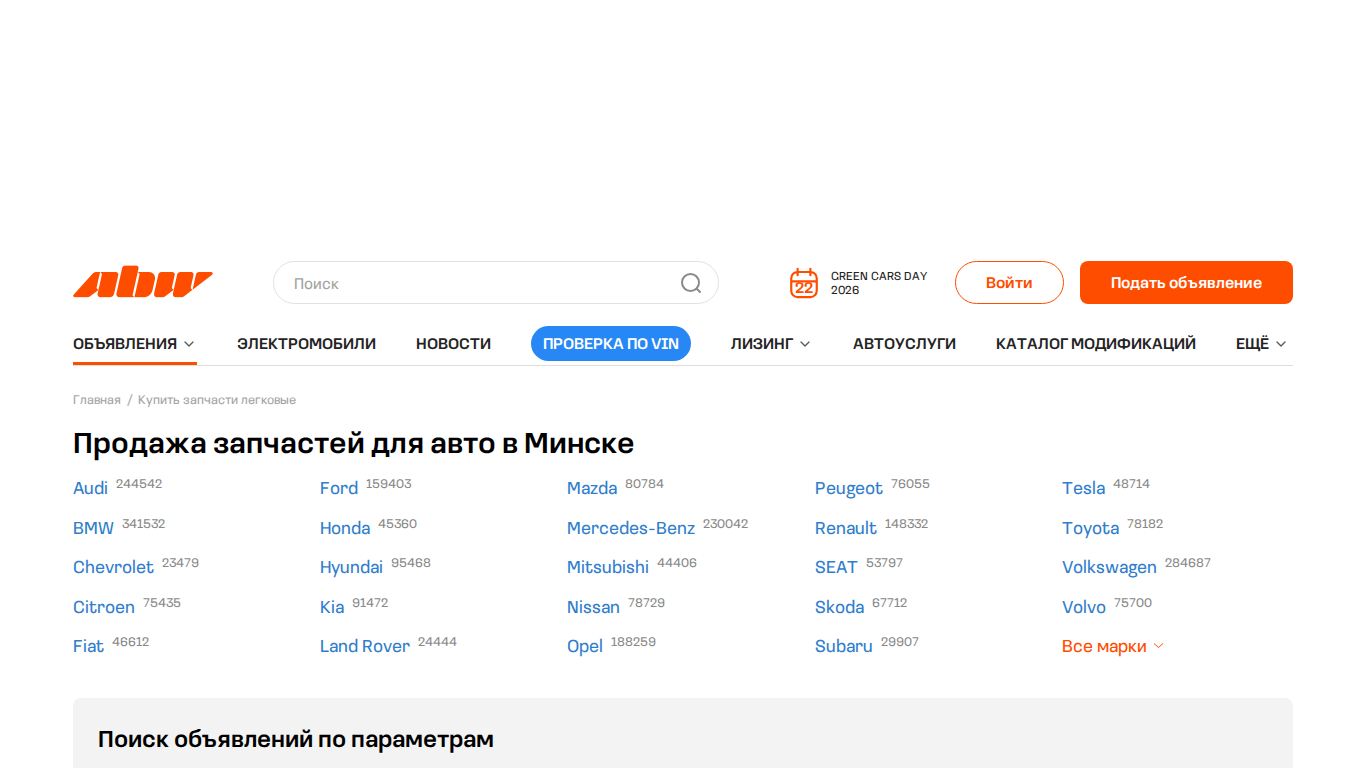Open Opel parts listings
The height and width of the screenshot is (768, 1366).
click(585, 646)
